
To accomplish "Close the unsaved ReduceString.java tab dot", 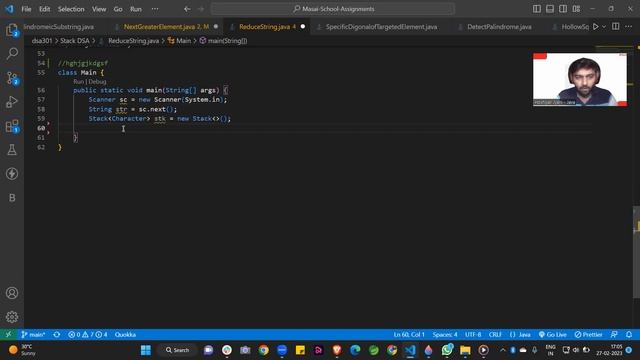I will coord(303,27).
